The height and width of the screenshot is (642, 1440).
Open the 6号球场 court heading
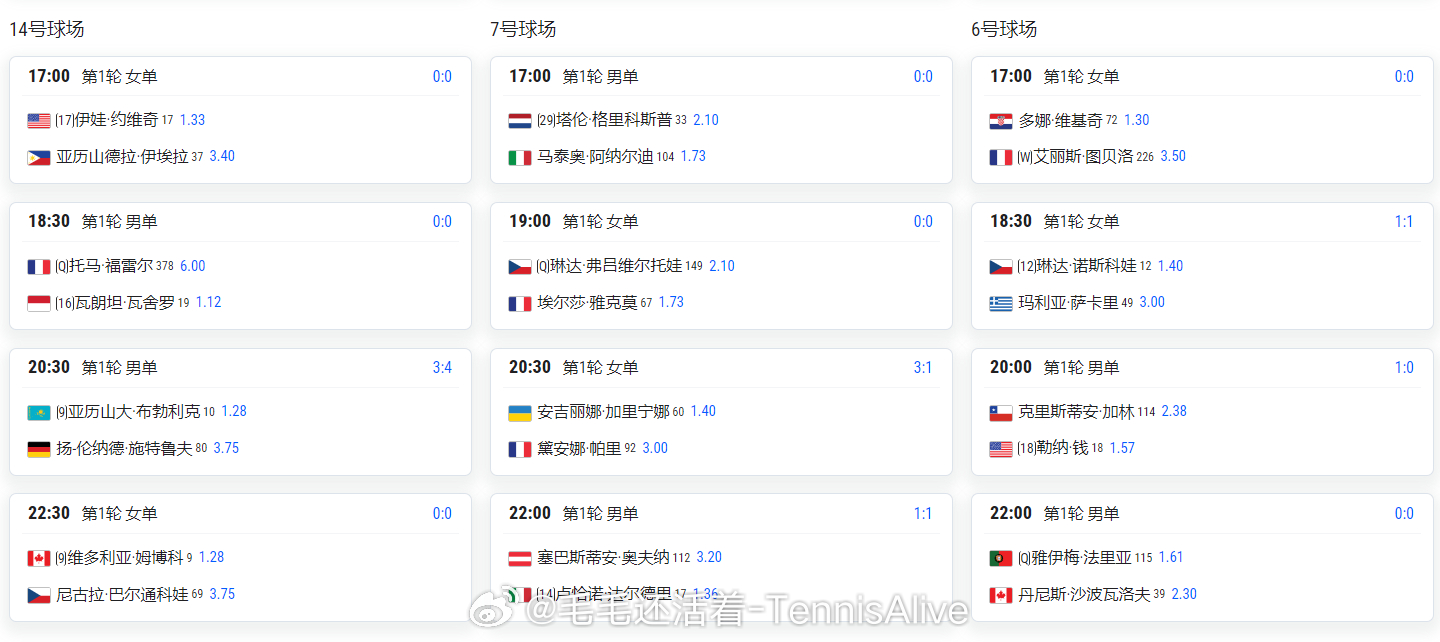(x=1004, y=29)
